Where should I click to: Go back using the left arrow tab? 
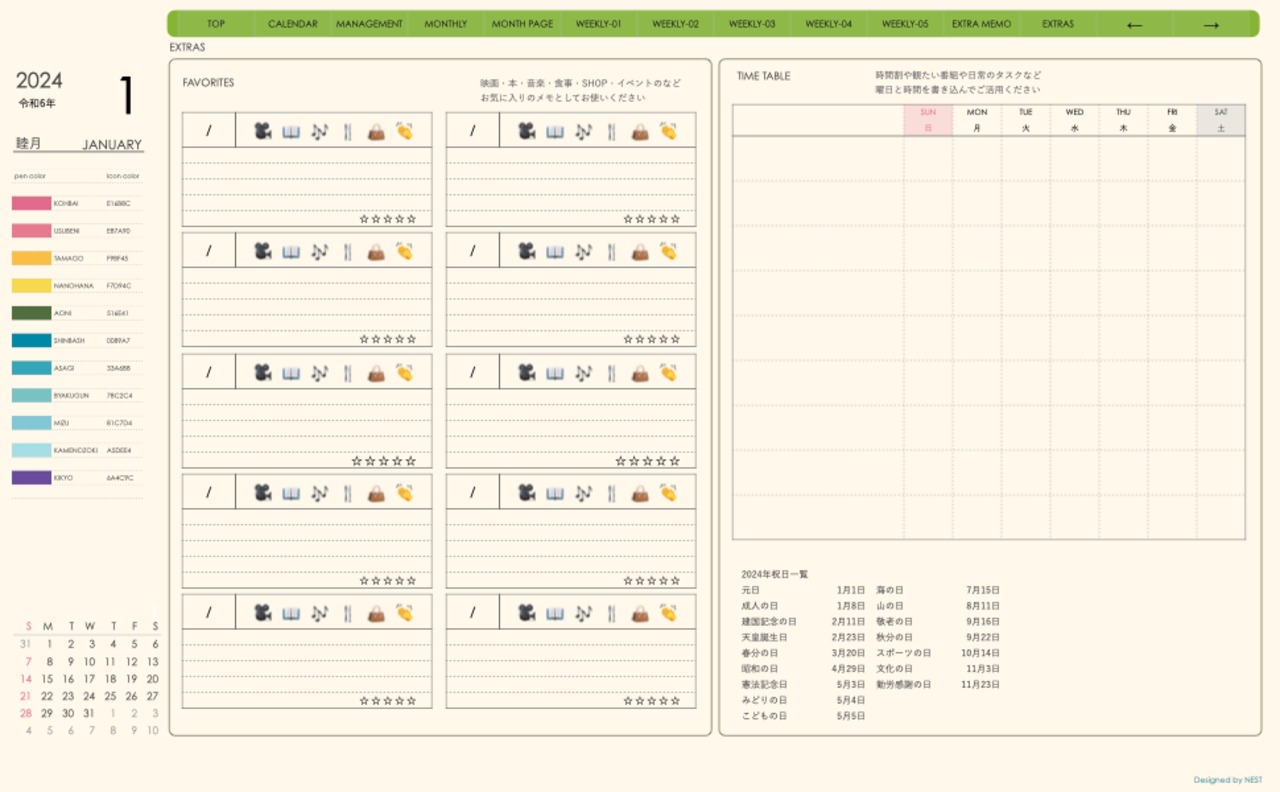tap(1134, 24)
